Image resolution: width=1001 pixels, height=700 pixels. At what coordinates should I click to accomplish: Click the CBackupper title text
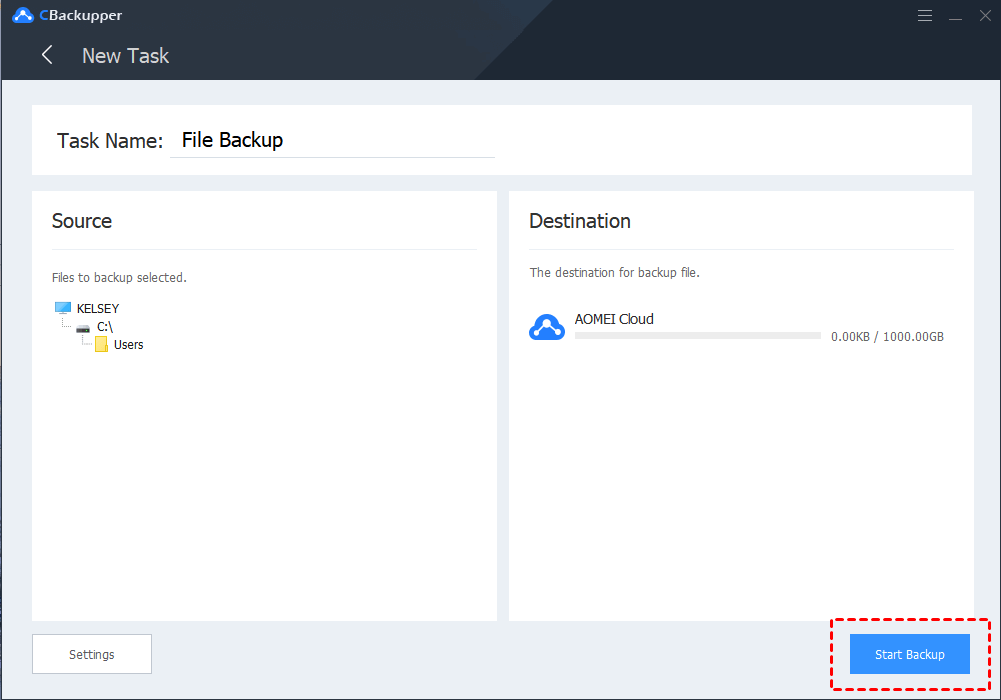pyautogui.click(x=80, y=15)
